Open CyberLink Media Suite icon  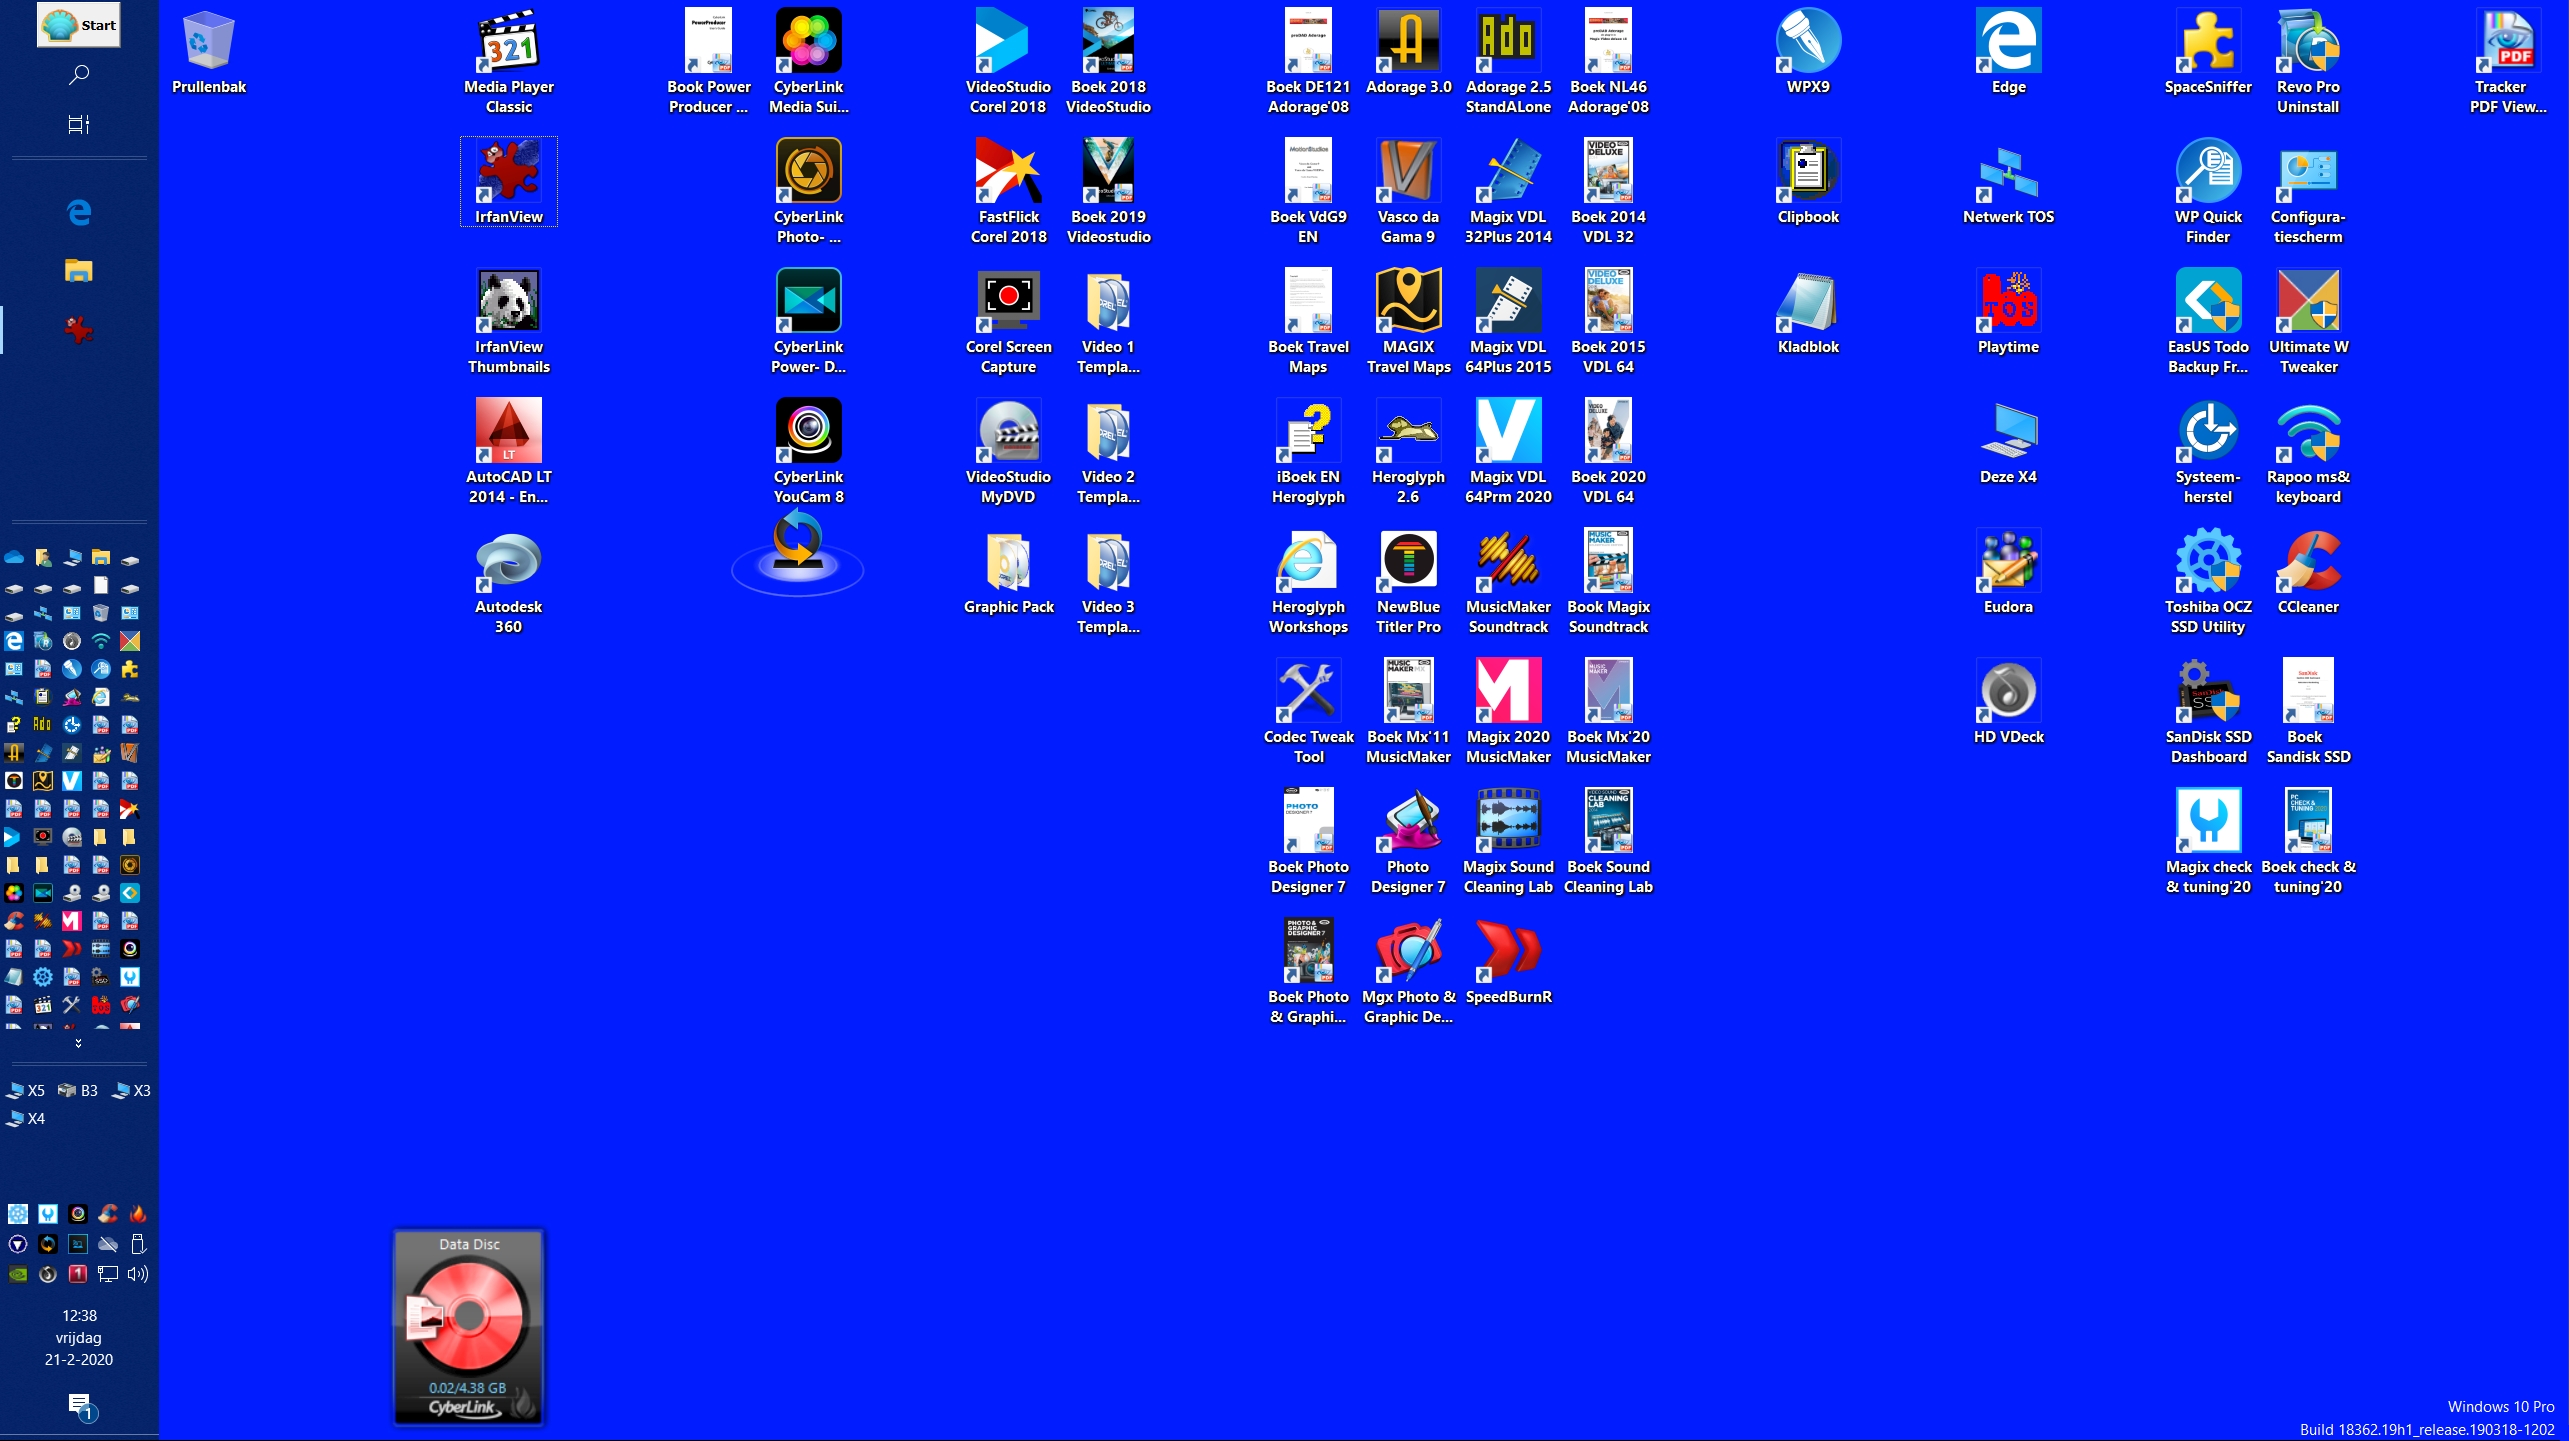point(808,63)
